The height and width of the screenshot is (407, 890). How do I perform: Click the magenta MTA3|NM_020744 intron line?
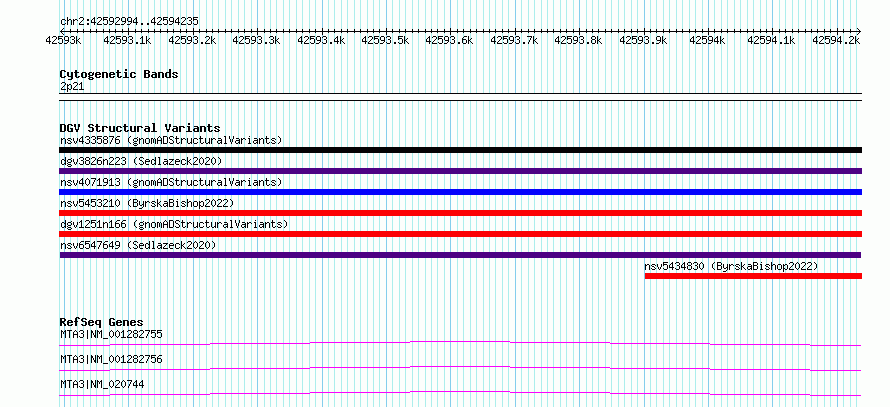pos(461,393)
